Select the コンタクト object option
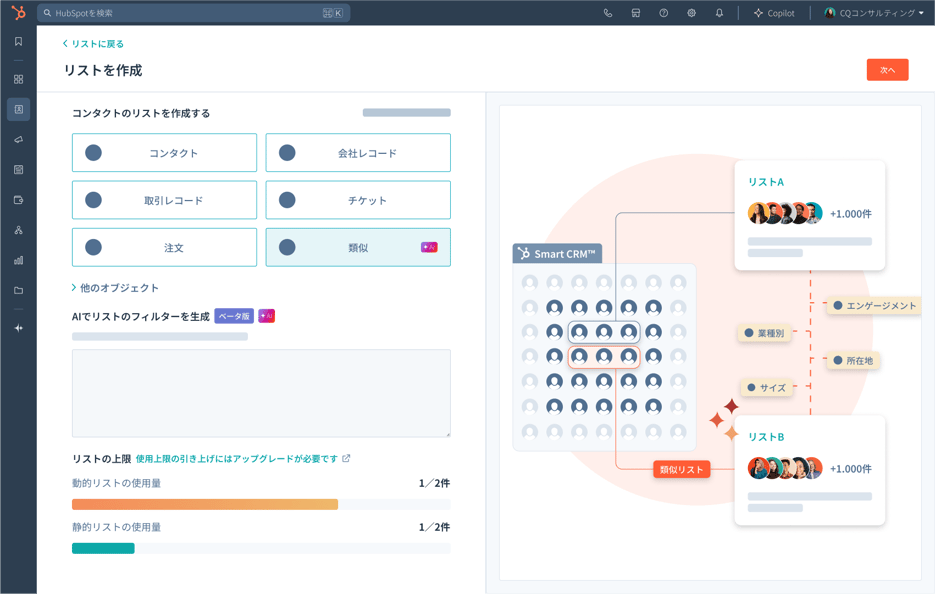The width and height of the screenshot is (935, 594). point(164,153)
